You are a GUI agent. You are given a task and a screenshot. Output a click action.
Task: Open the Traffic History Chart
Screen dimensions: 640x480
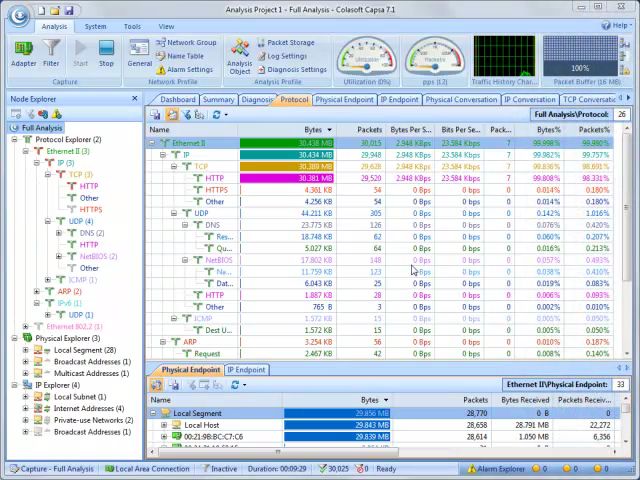[x=504, y=56]
